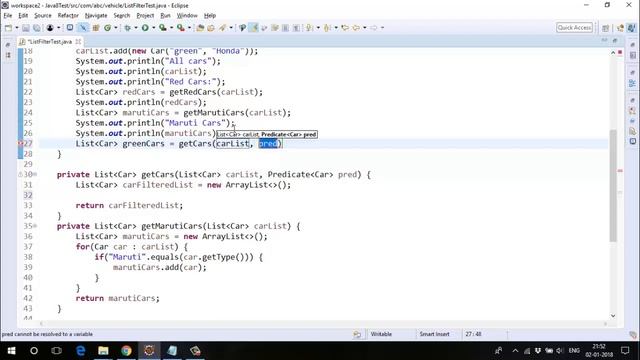Open the Action Center notifications icon

[625, 351]
